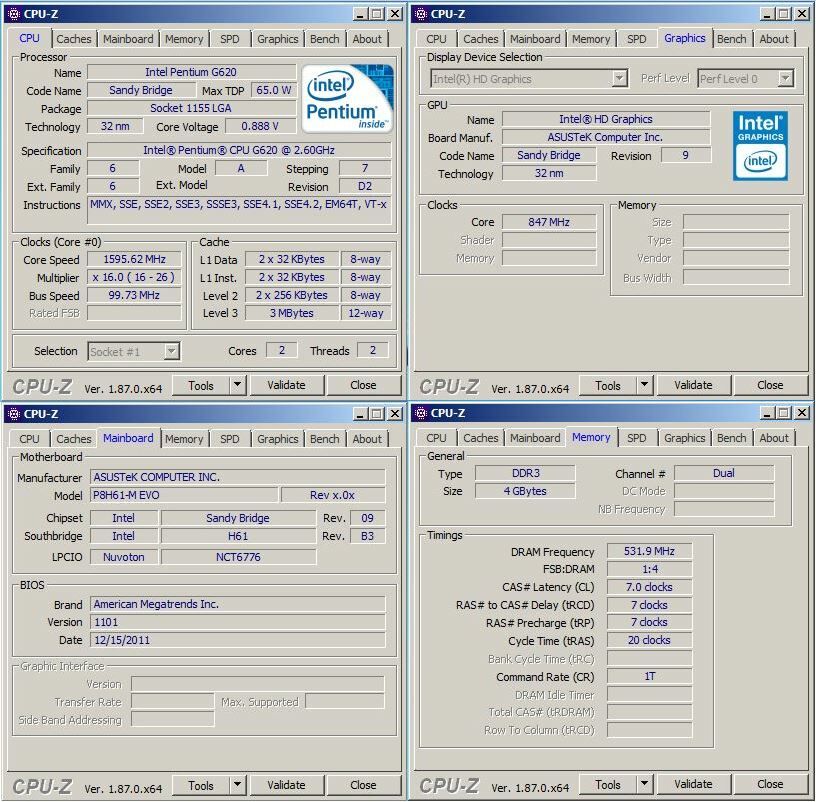Click the Multiplier value x 16.0 ( 16 - 26 )
Image resolution: width=816 pixels, height=802 pixels.
coord(134,277)
